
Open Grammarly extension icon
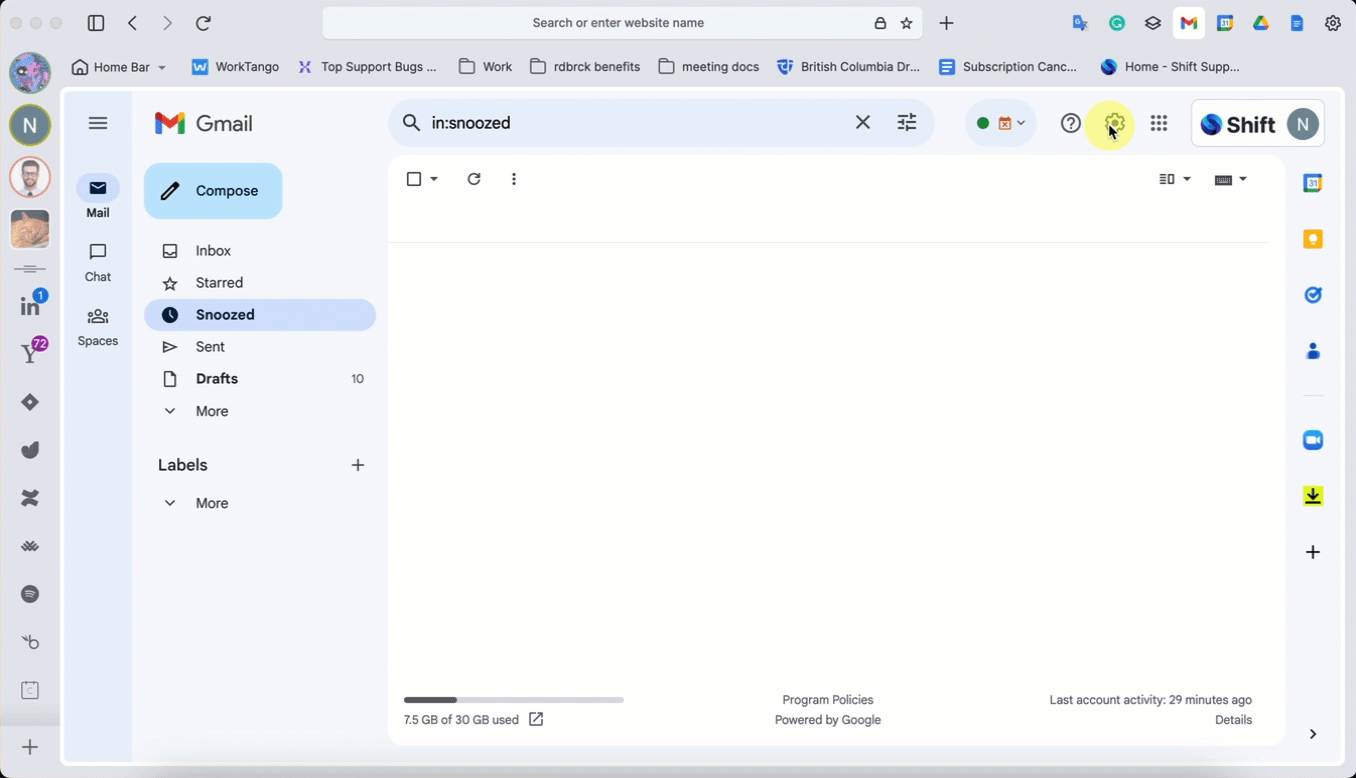click(1117, 23)
